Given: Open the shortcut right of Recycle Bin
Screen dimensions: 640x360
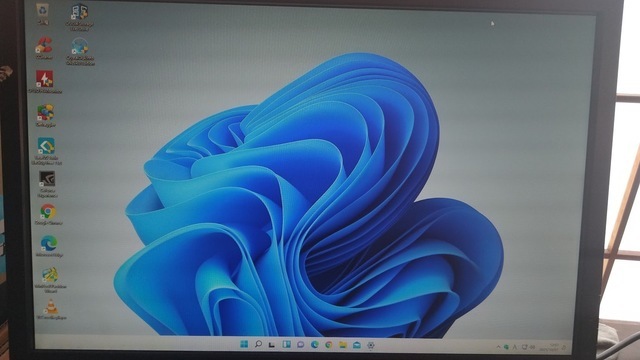Looking at the screenshot, I should [79, 17].
